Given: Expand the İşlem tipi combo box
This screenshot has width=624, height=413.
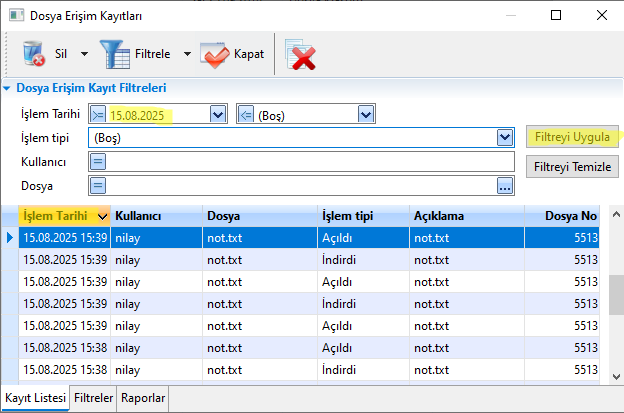Looking at the screenshot, I should [505, 138].
